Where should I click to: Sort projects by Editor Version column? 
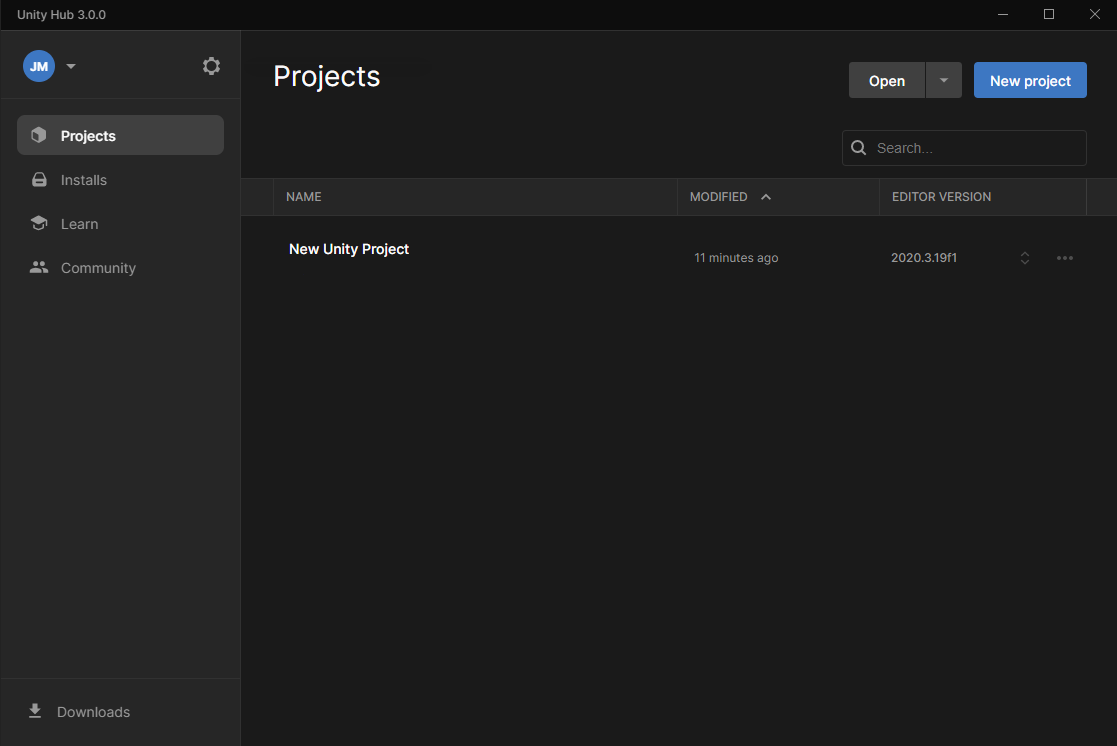point(941,197)
